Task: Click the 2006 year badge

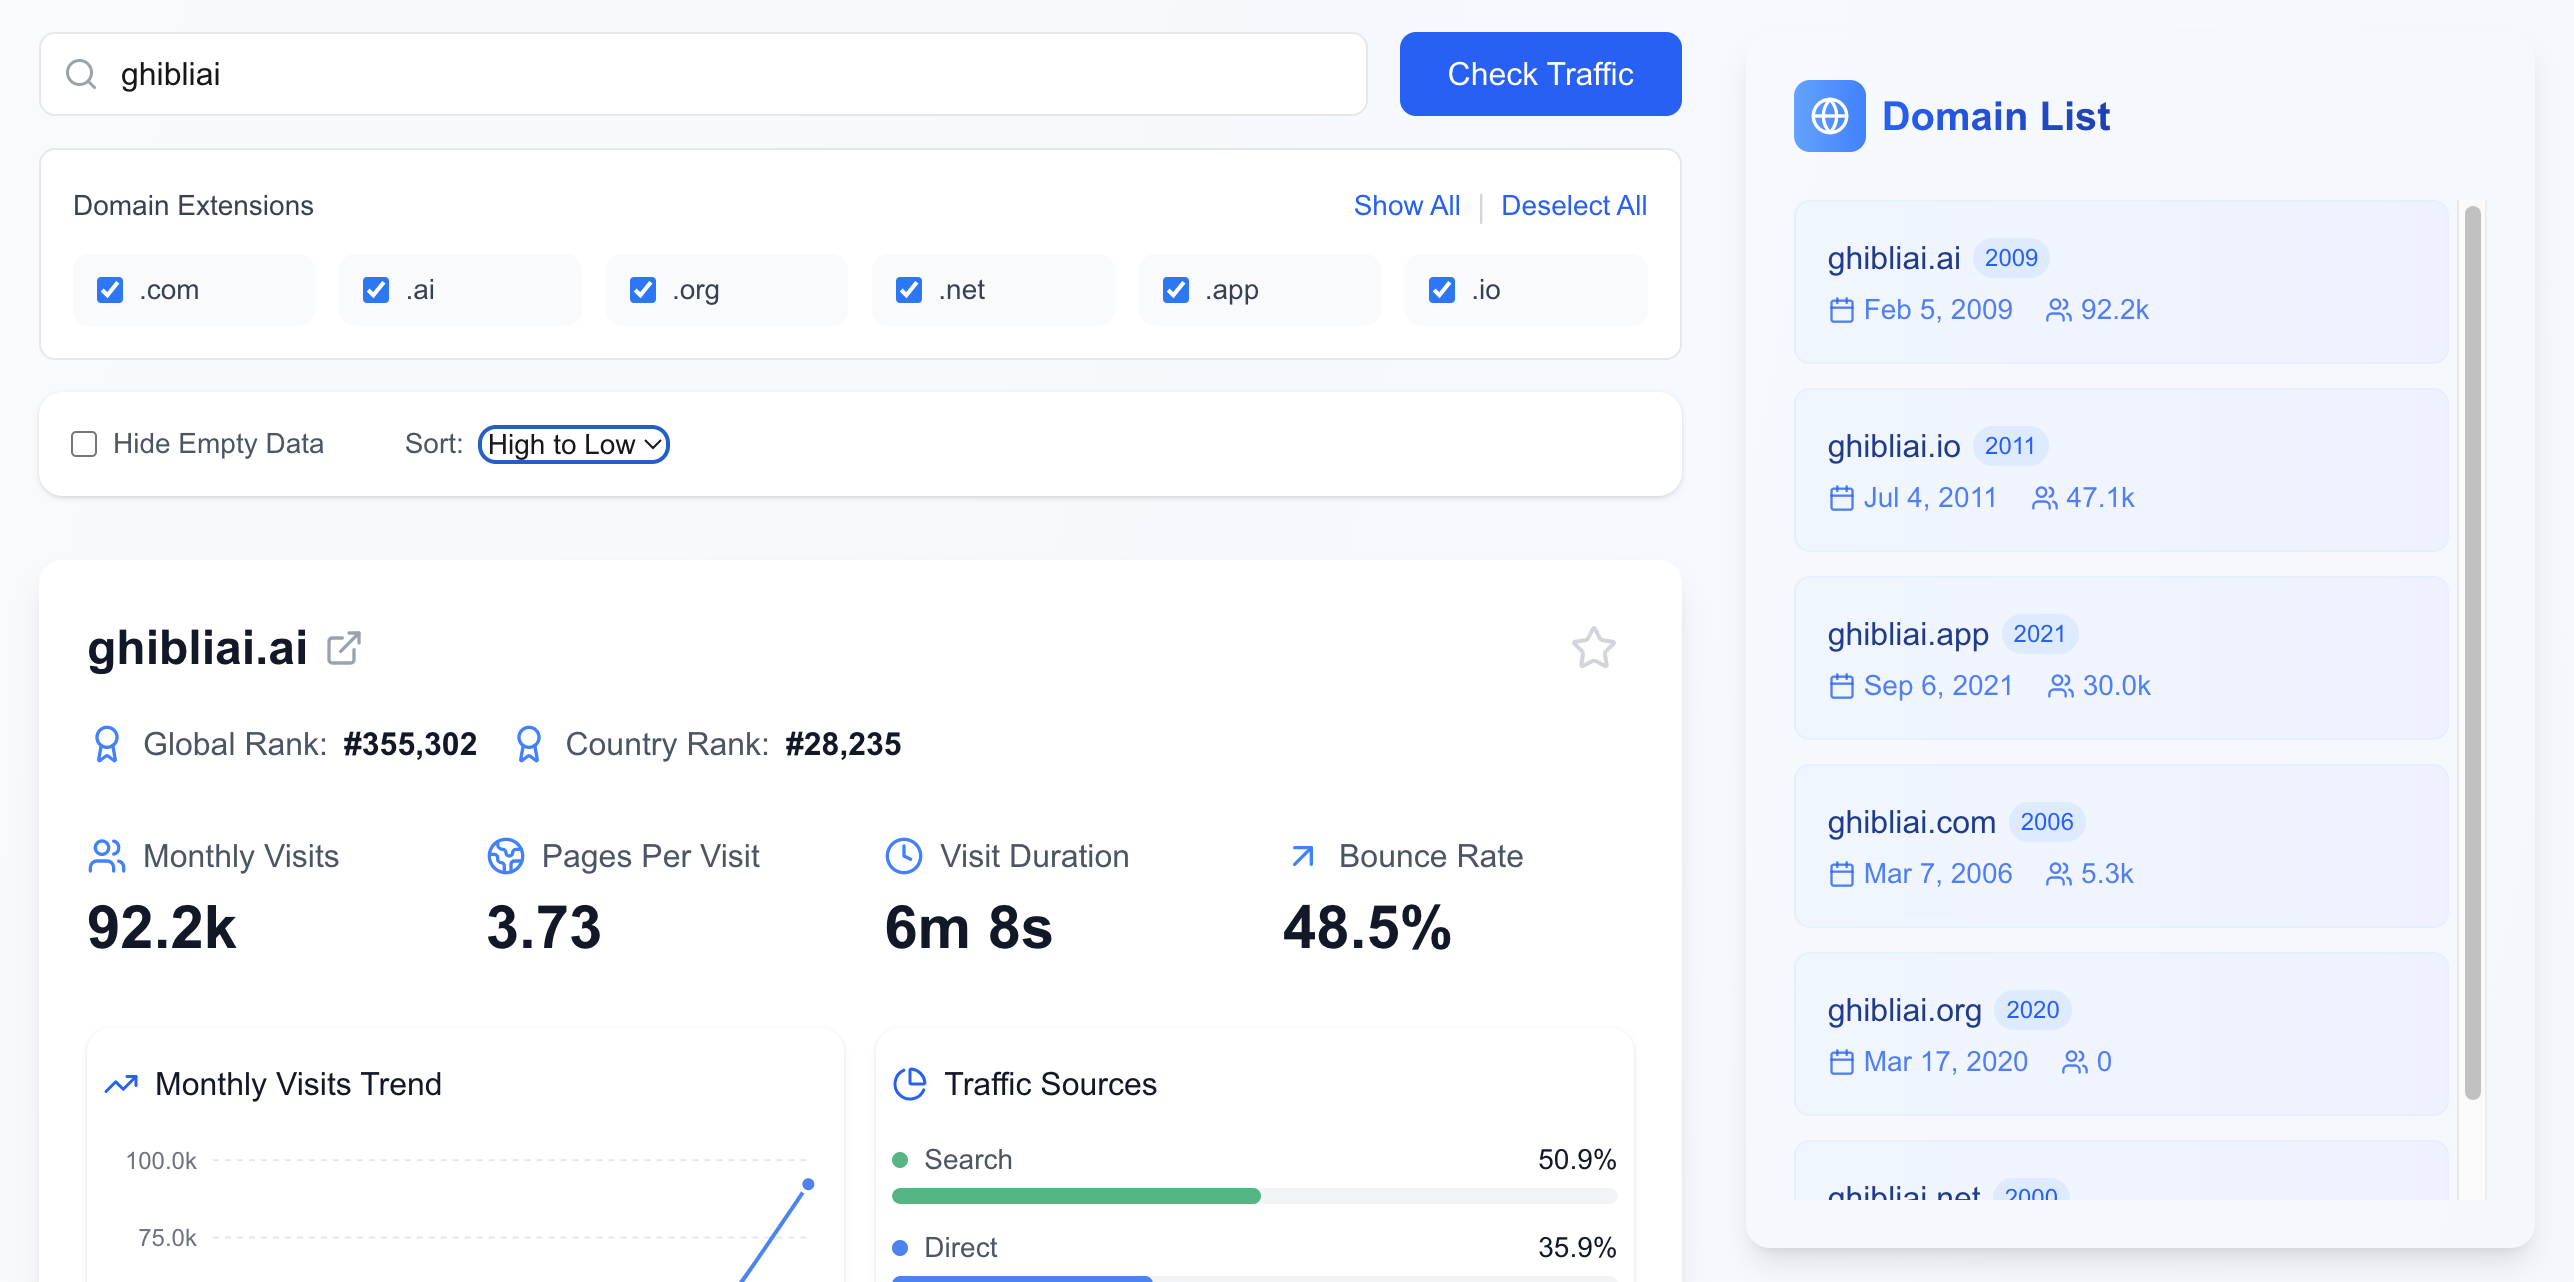Action: [2046, 822]
